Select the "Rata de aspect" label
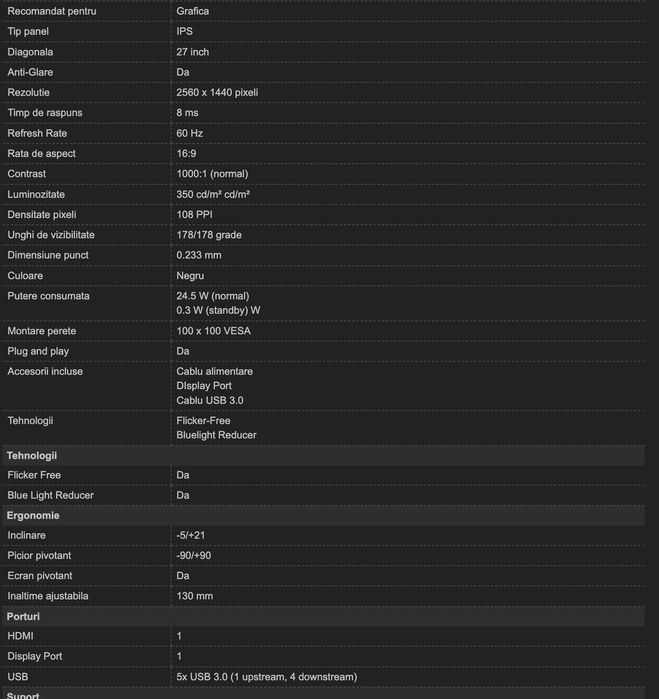This screenshot has height=699, width=659. 42,154
